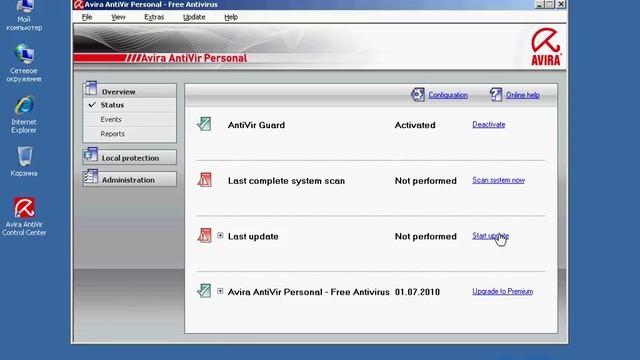
Task: Expand the Local protection section
Action: 130,158
